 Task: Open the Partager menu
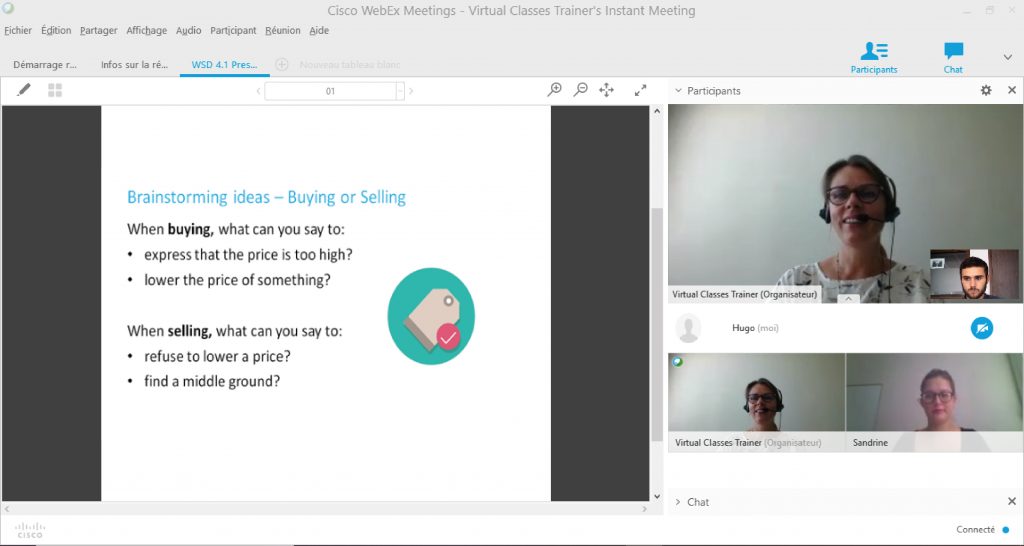[99, 30]
